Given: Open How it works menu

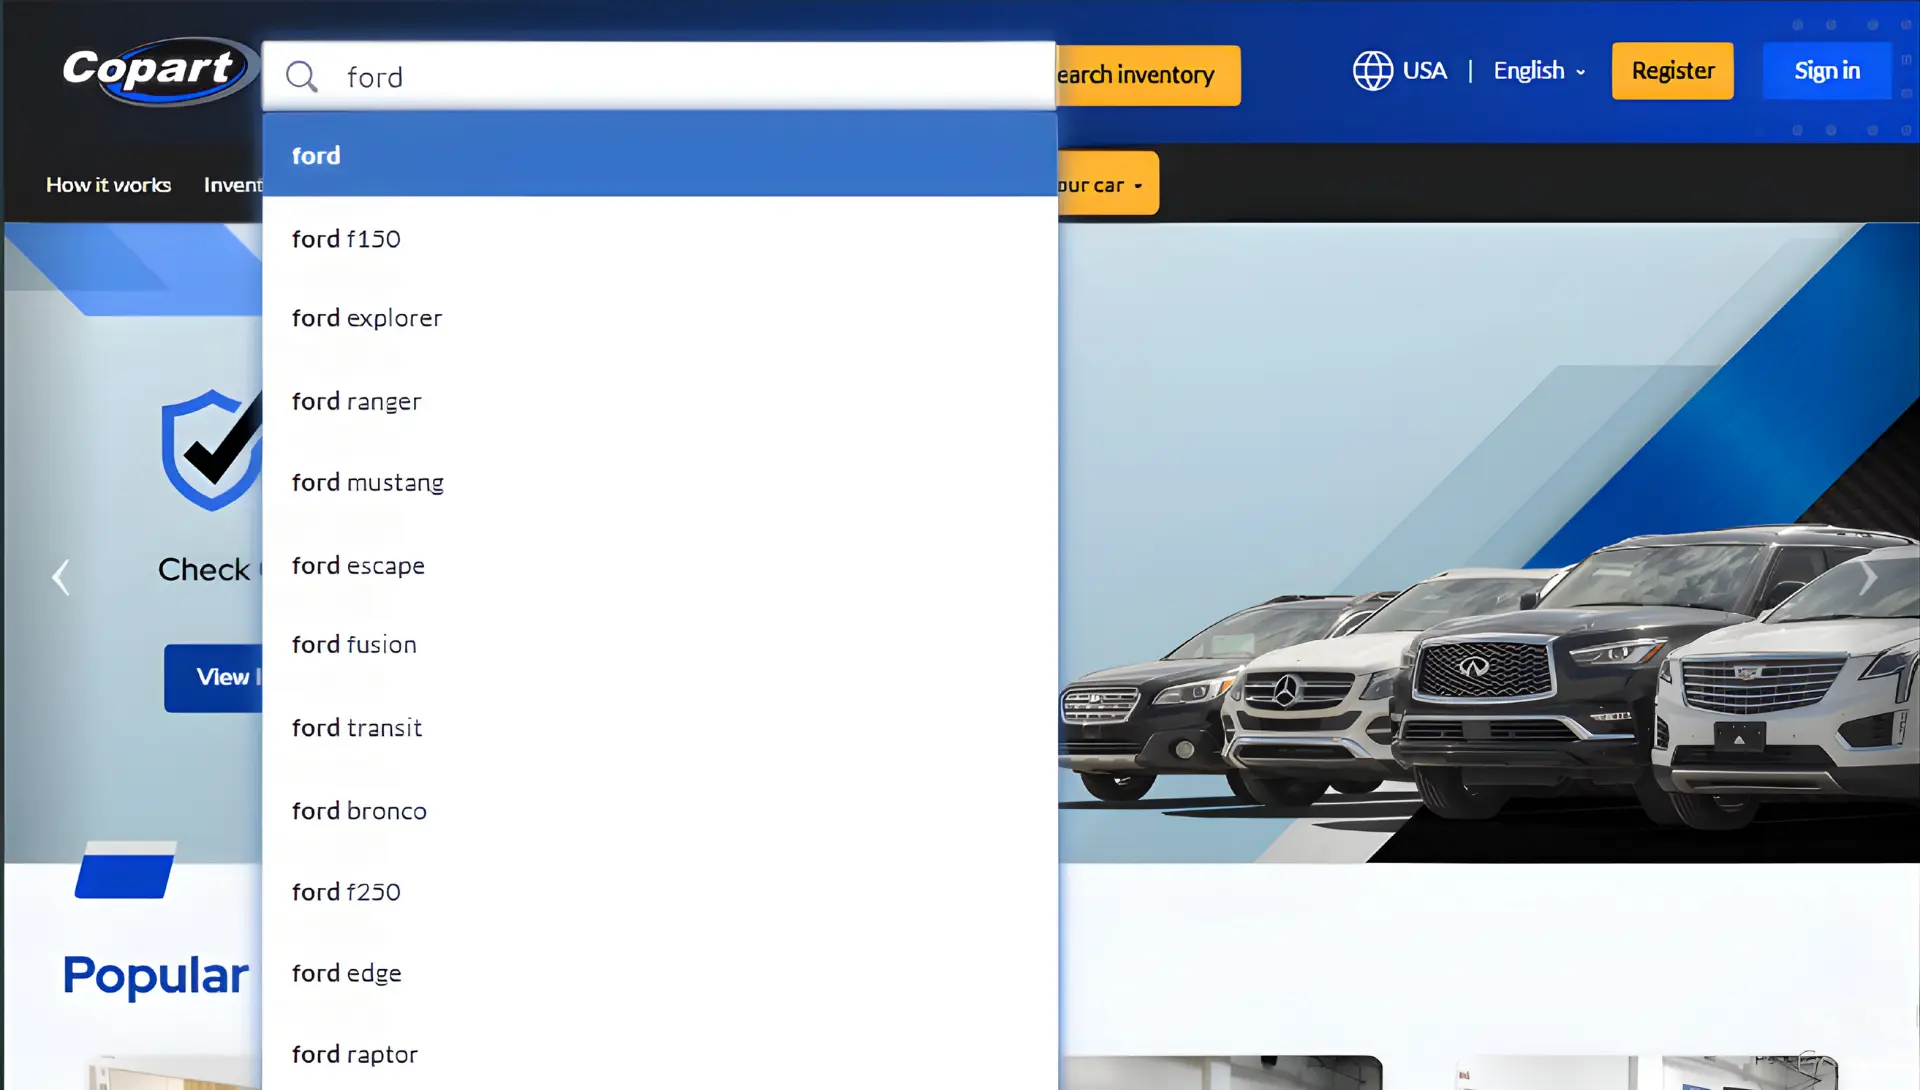Looking at the screenshot, I should click(x=108, y=185).
